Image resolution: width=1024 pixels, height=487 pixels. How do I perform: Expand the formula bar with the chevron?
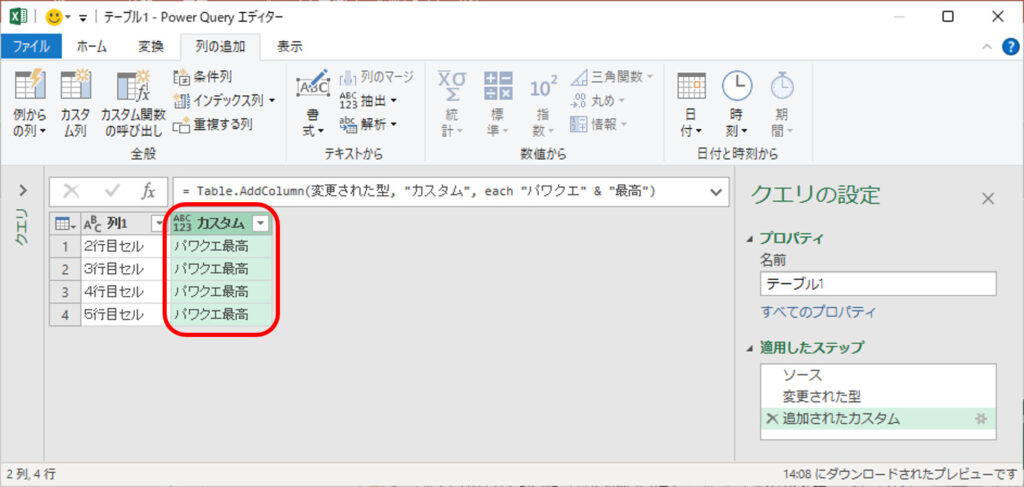tap(716, 191)
